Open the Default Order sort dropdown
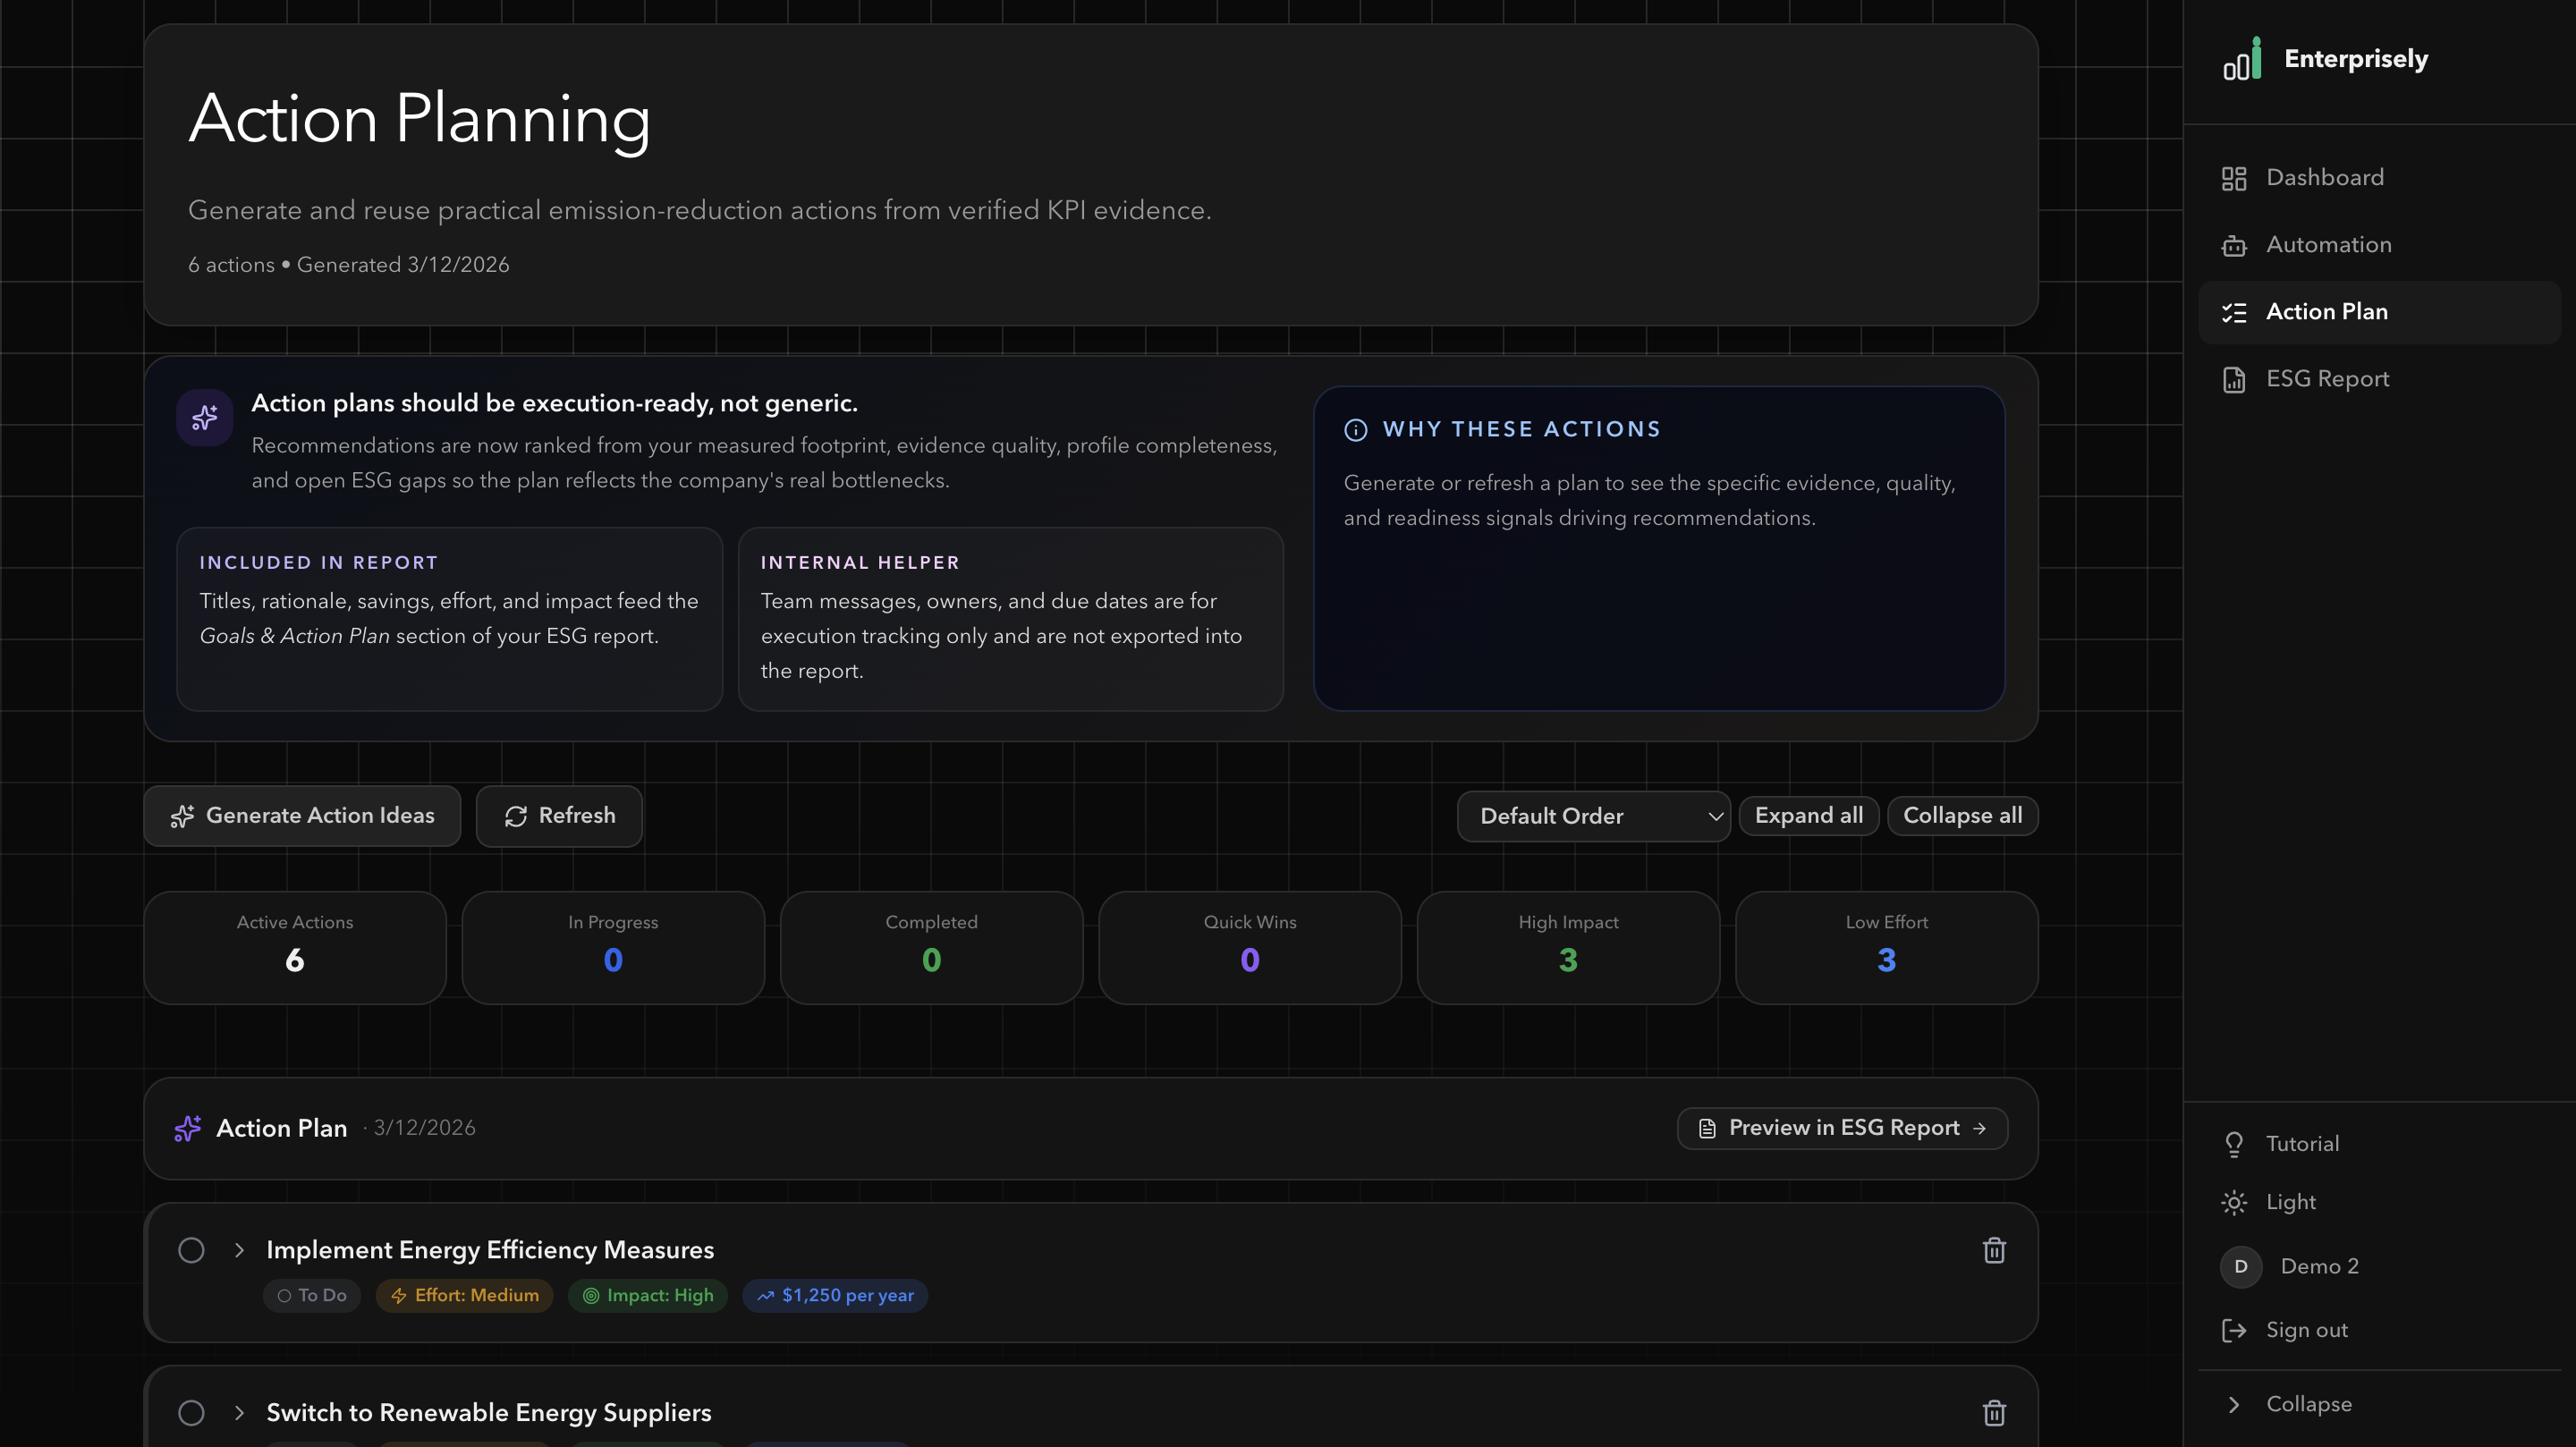Viewport: 2576px width, 1447px height. pos(1593,816)
